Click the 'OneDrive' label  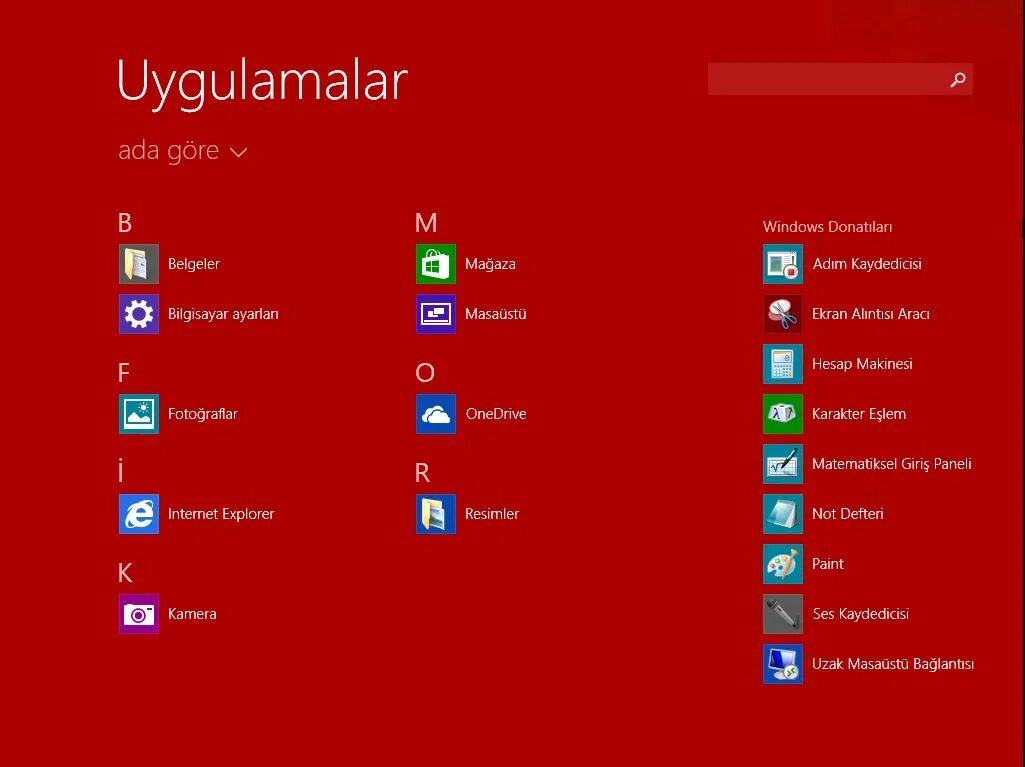point(496,414)
